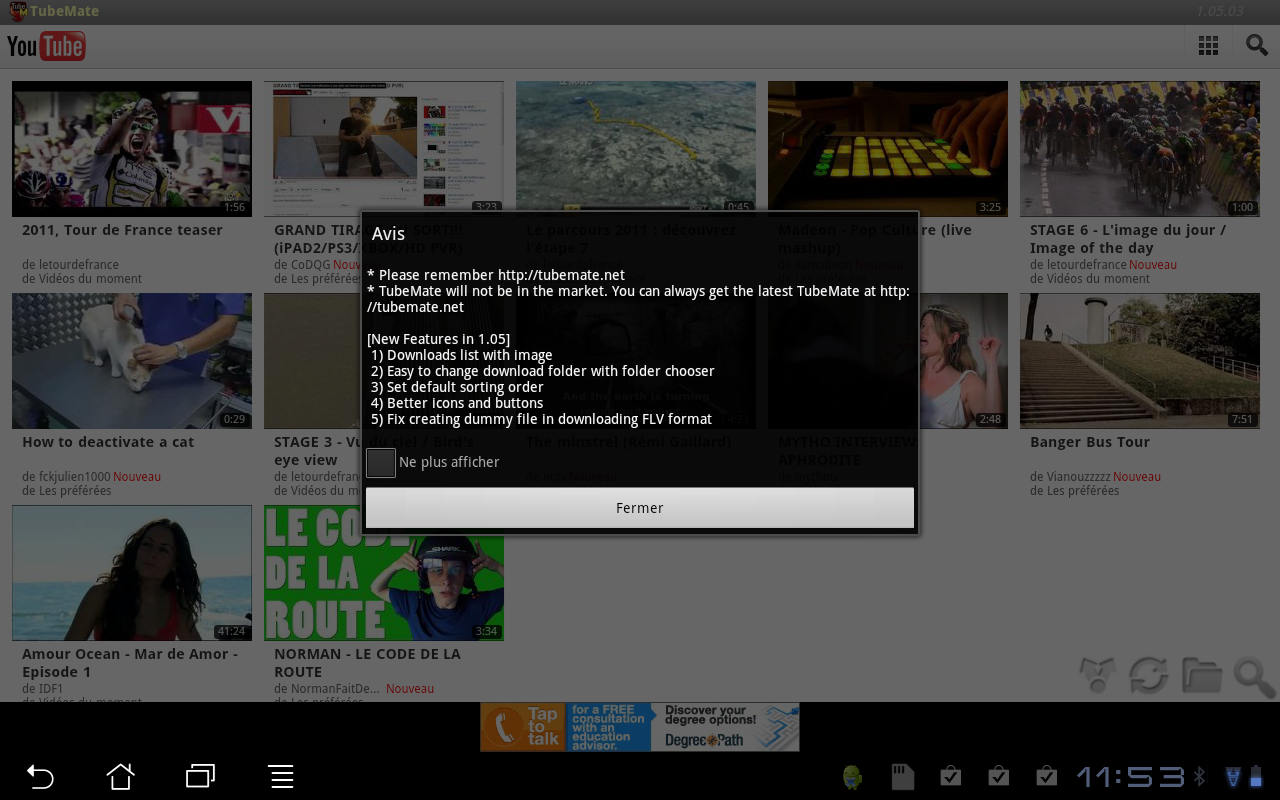Open the recent apps switcher
Viewport: 1280px width, 800px height.
200,776
